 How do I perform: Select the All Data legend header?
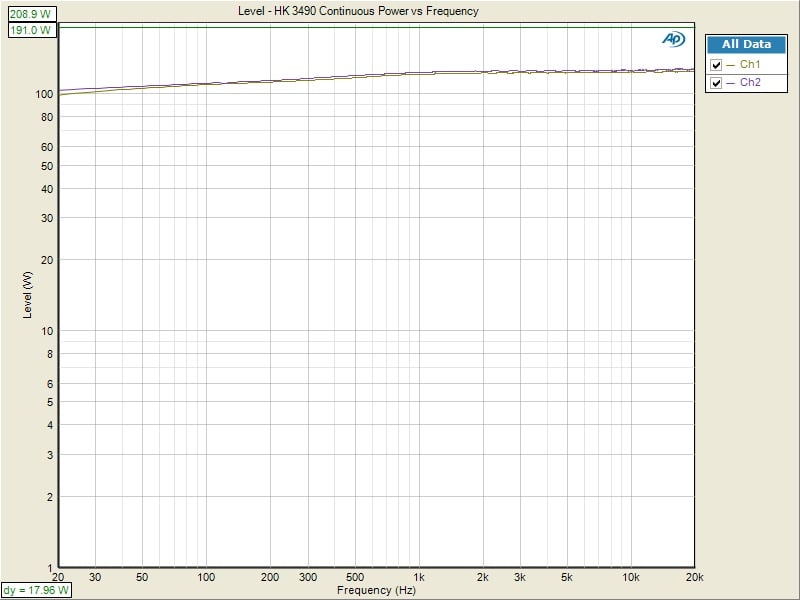746,45
